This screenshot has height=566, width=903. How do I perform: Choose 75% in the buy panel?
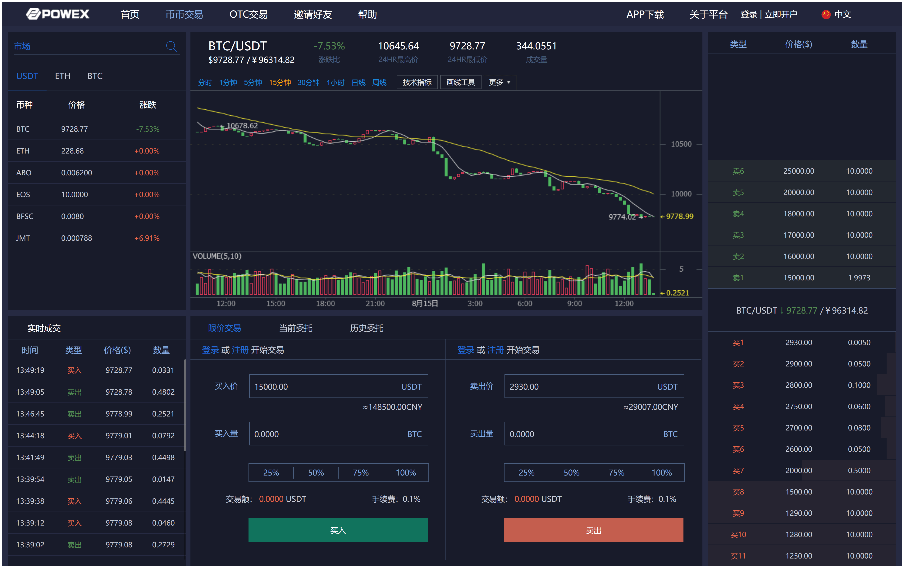361,473
